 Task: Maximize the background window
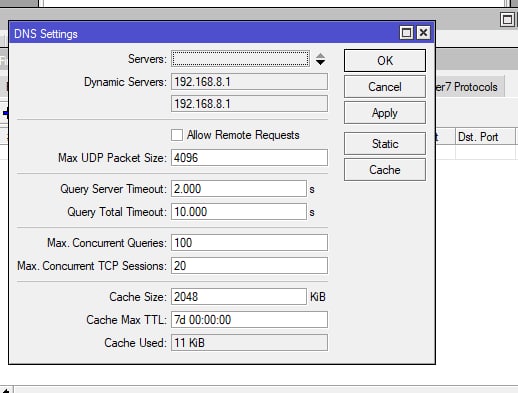pyautogui.click(x=507, y=20)
